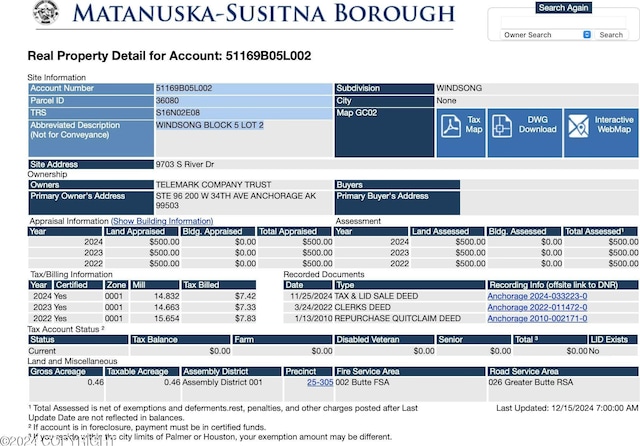Click City value None
Viewport: 640px width, 446px height.
(x=447, y=100)
